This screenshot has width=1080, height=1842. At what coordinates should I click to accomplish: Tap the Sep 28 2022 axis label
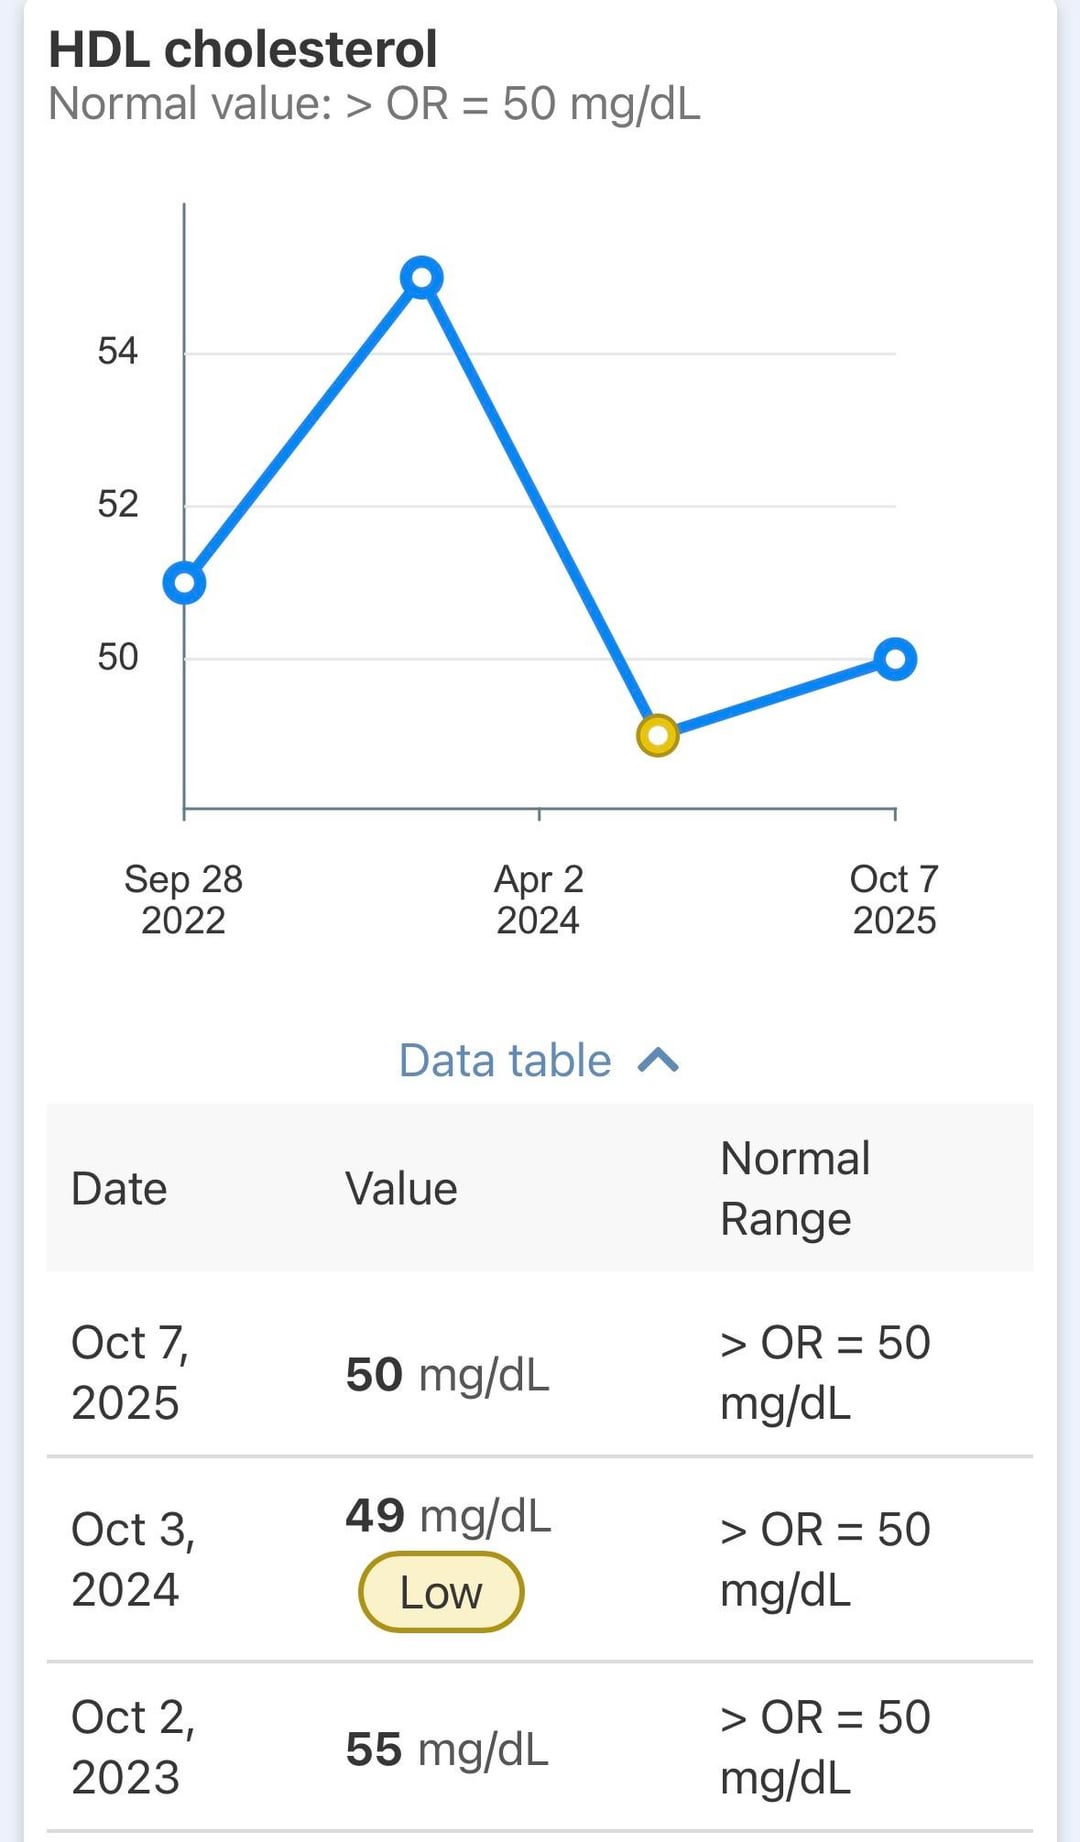click(184, 899)
